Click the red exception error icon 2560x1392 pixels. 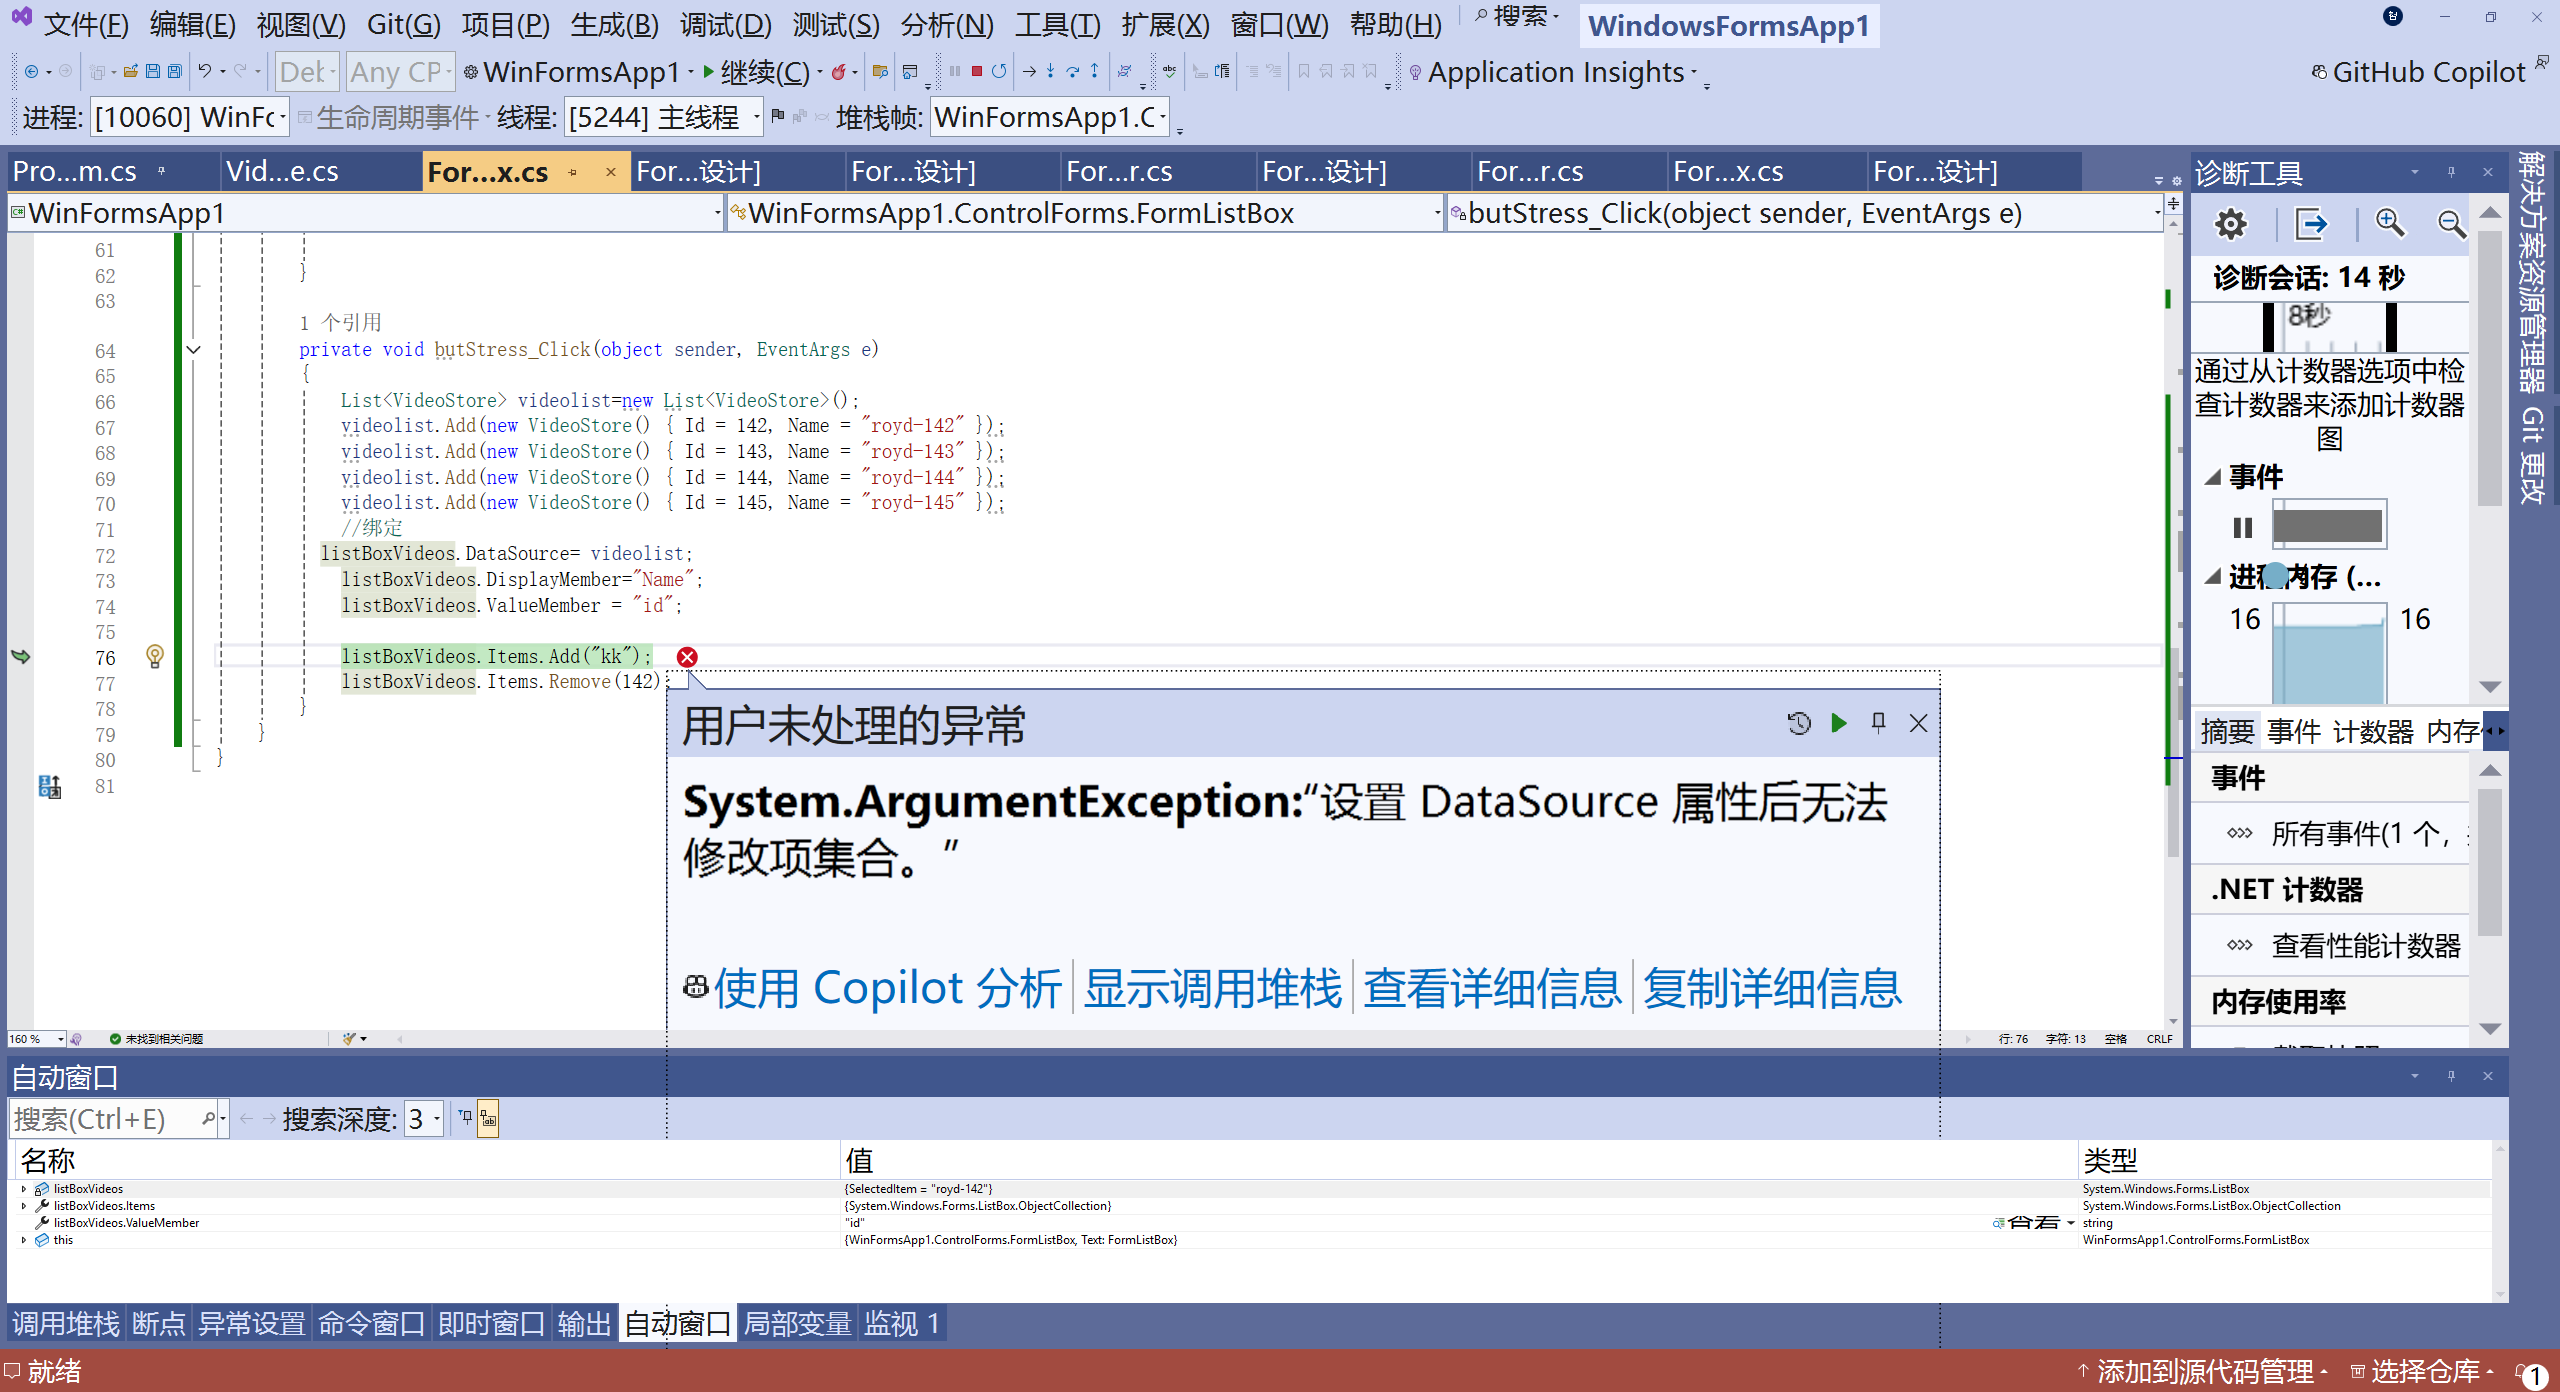(687, 657)
